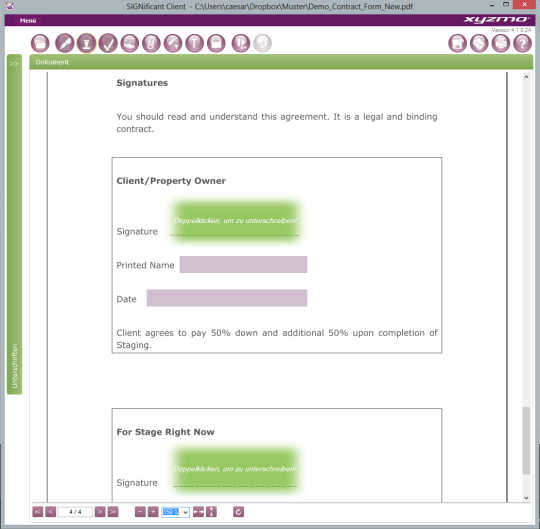Click the vertical scrollbar thumb
Viewport: 540px width, 529px height.
coord(526,440)
